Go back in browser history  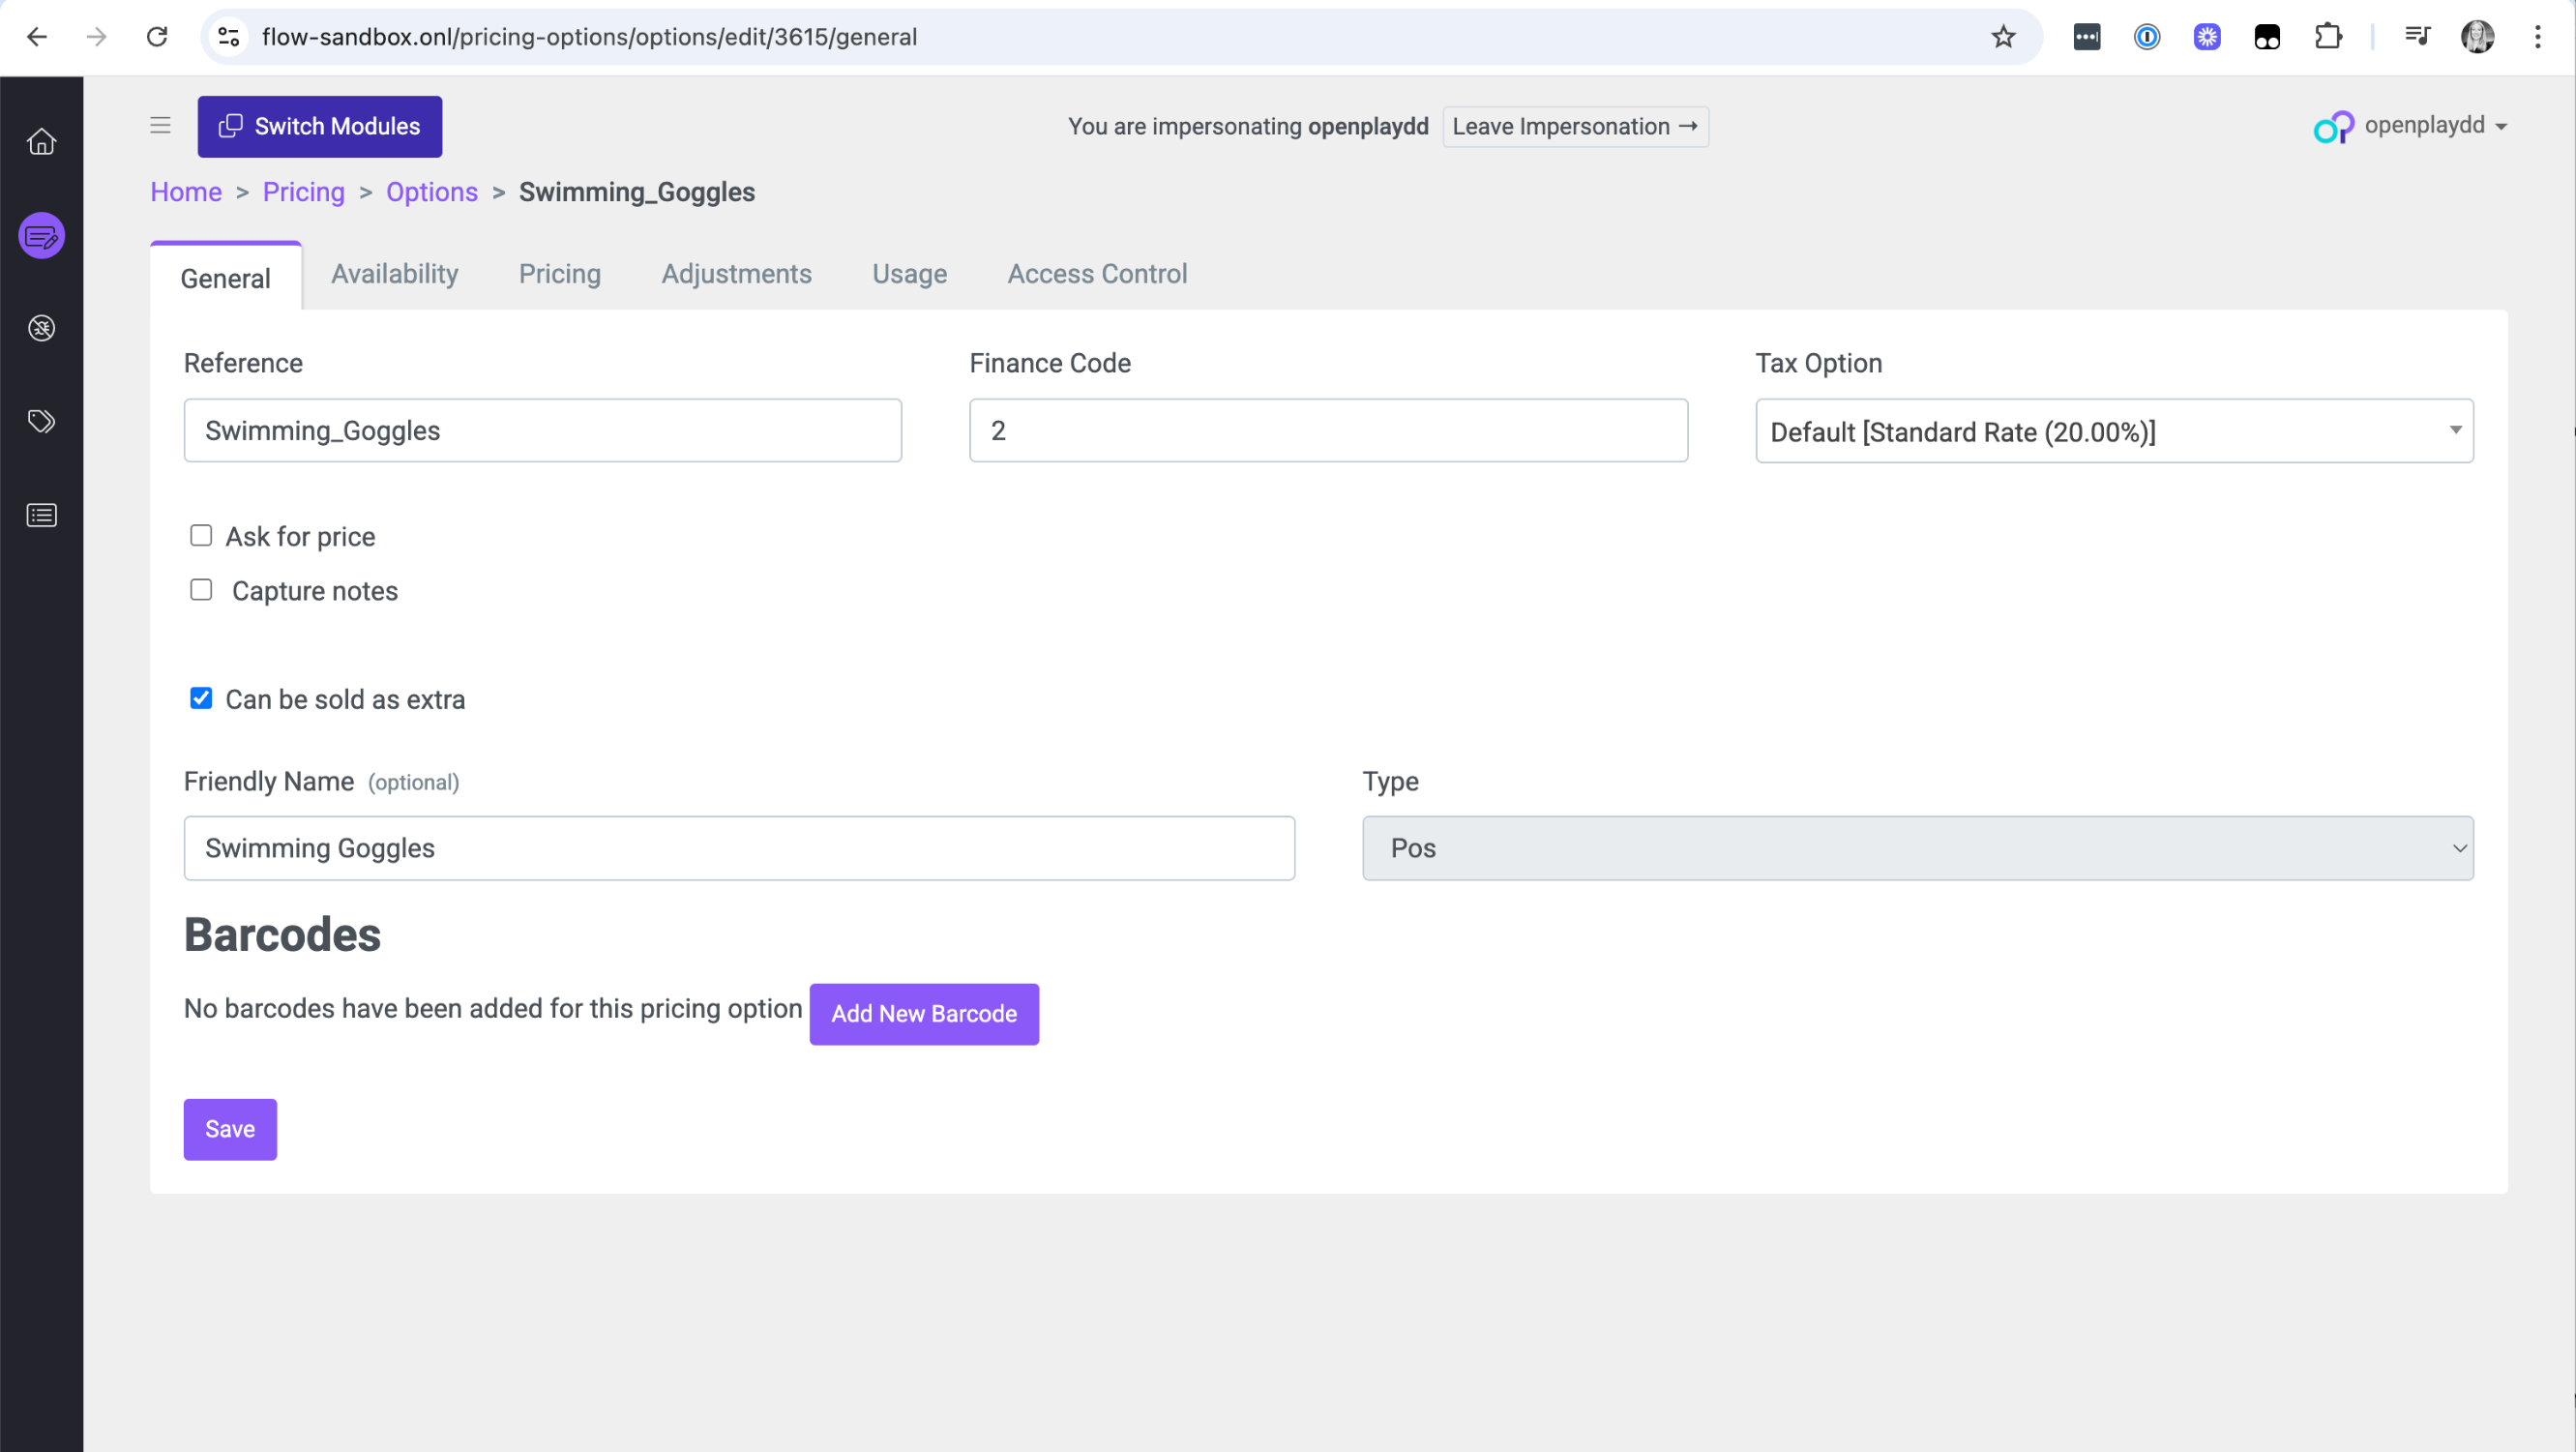pos(37,37)
